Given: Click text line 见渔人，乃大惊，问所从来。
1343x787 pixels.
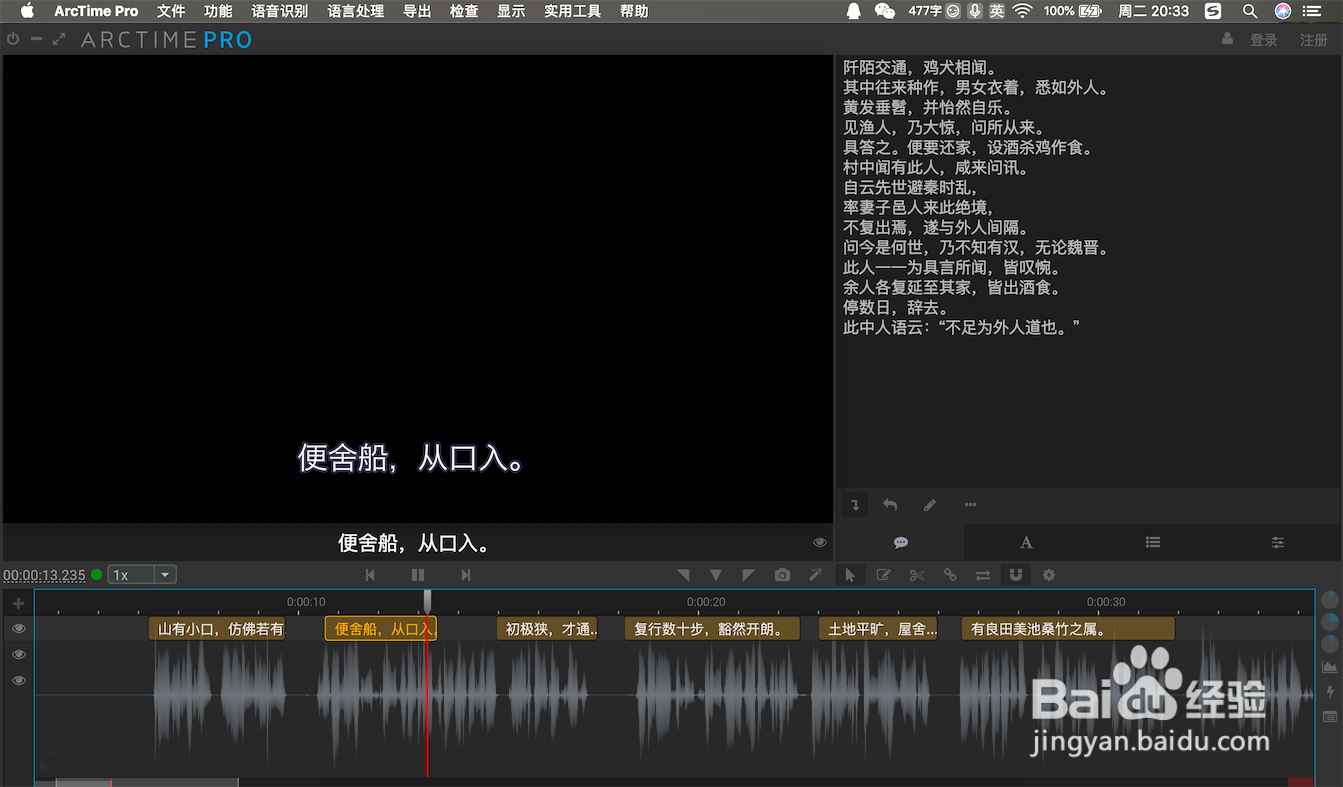Looking at the screenshot, I should click(944, 128).
